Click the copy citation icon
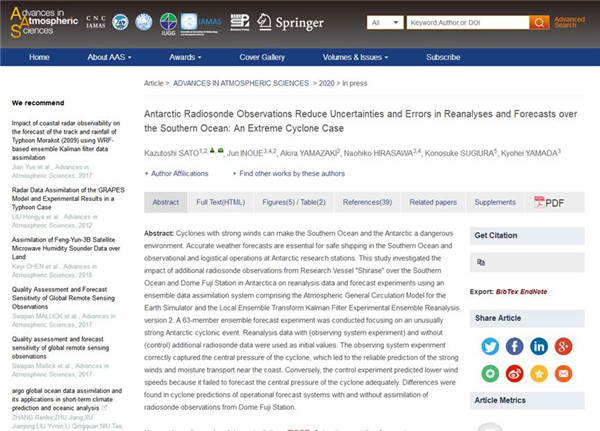The height and width of the screenshot is (431, 600). tap(481, 263)
